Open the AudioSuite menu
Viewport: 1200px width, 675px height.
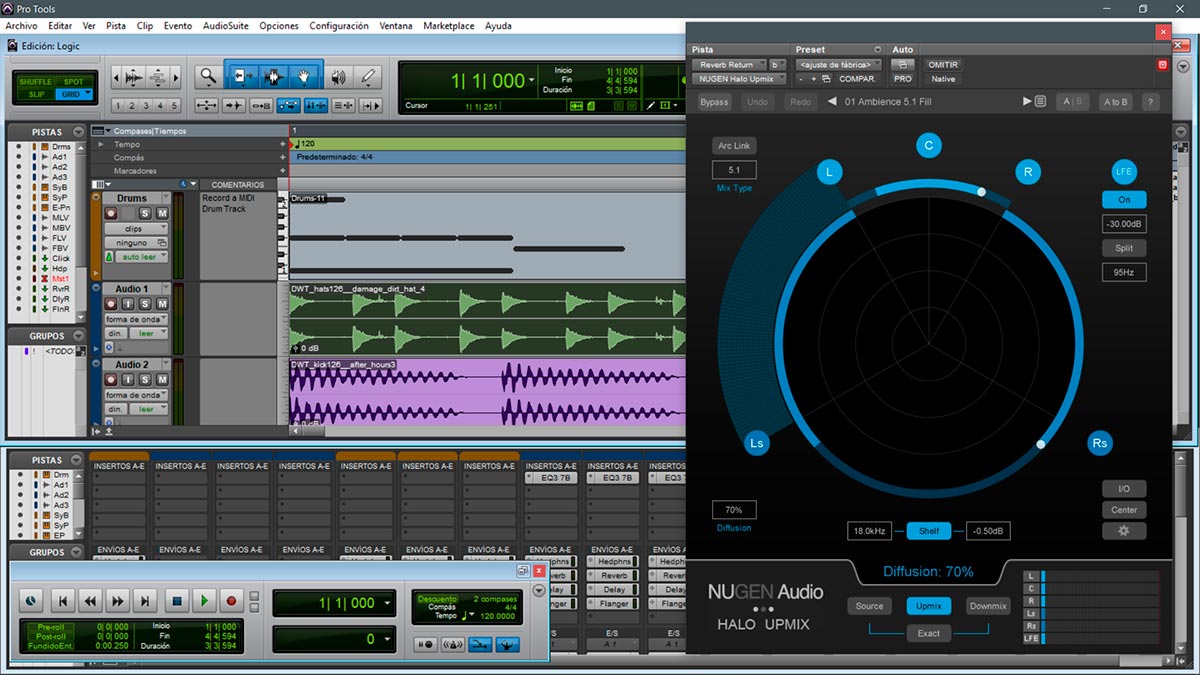pyautogui.click(x=226, y=26)
